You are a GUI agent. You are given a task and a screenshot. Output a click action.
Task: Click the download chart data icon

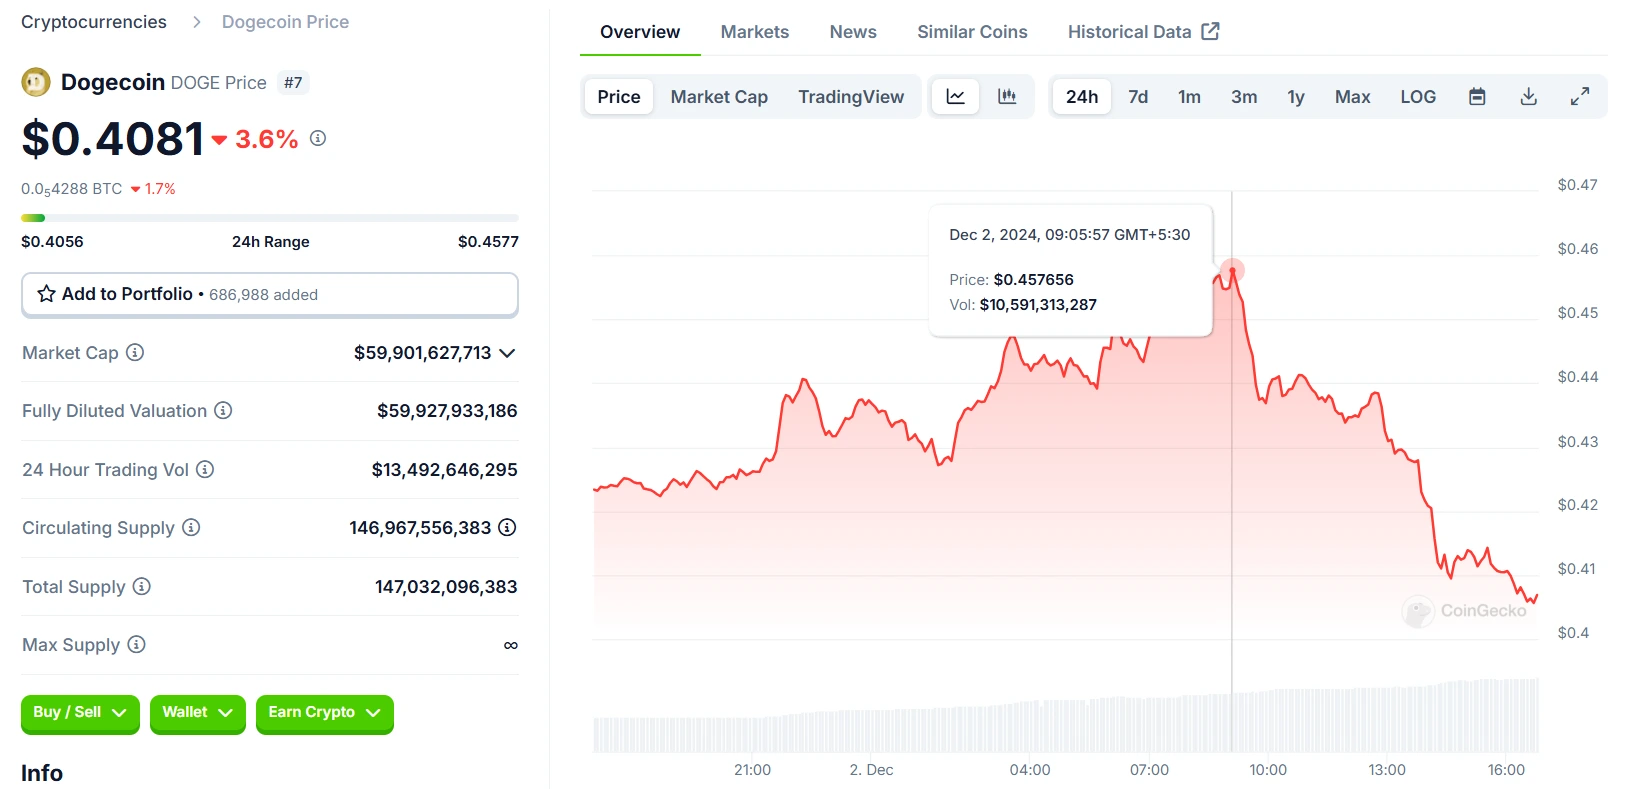point(1529,97)
